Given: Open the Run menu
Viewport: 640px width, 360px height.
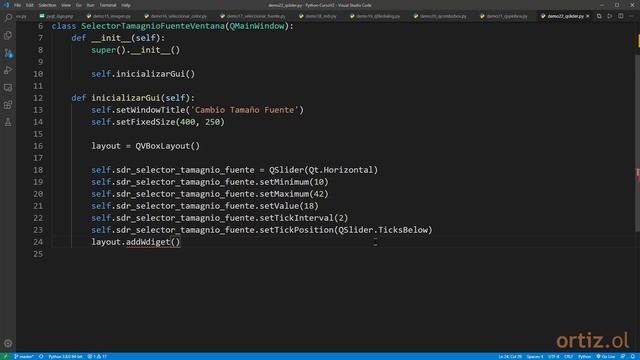Looking at the screenshot, I should pyautogui.click(x=90, y=5).
